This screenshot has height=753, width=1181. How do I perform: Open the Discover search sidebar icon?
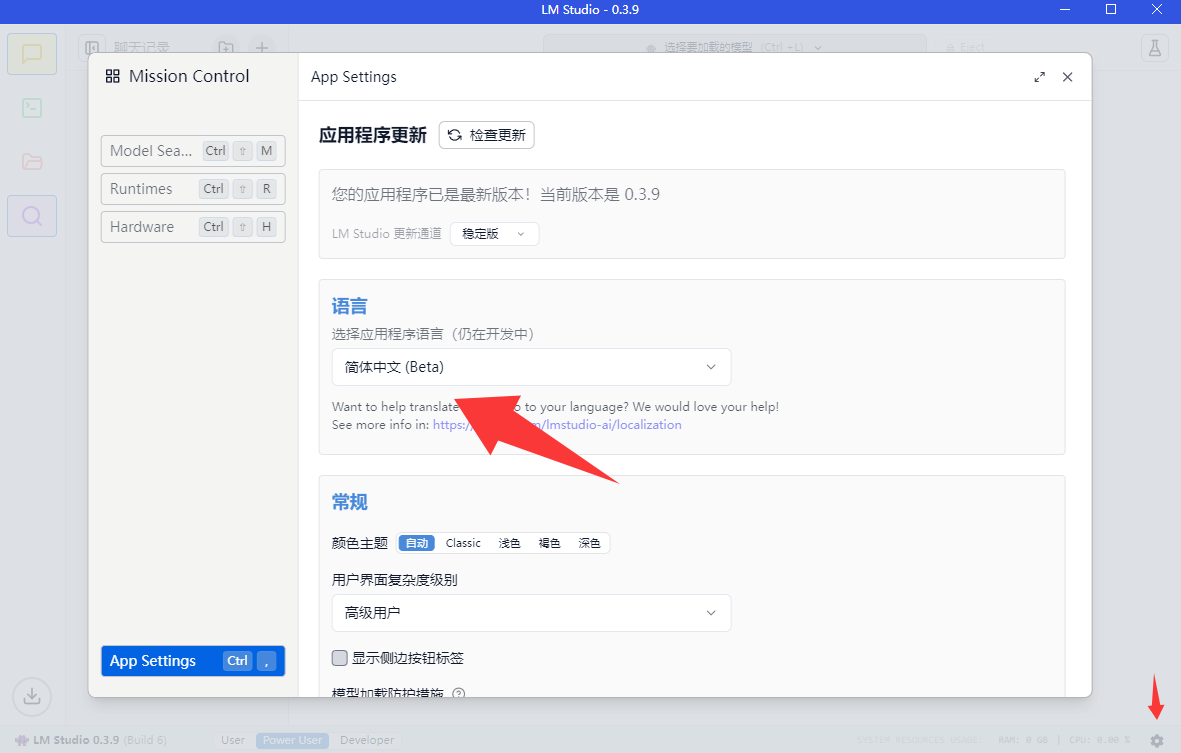pyautogui.click(x=32, y=216)
